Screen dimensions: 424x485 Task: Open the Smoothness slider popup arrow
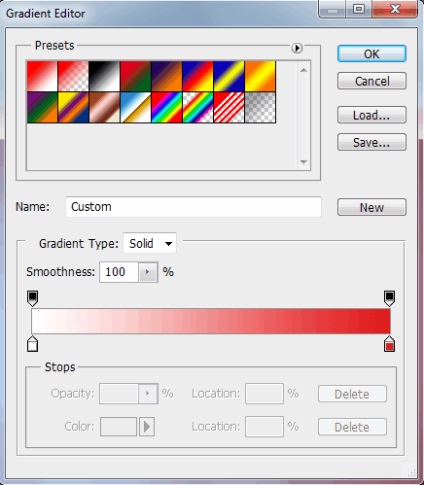click(148, 272)
